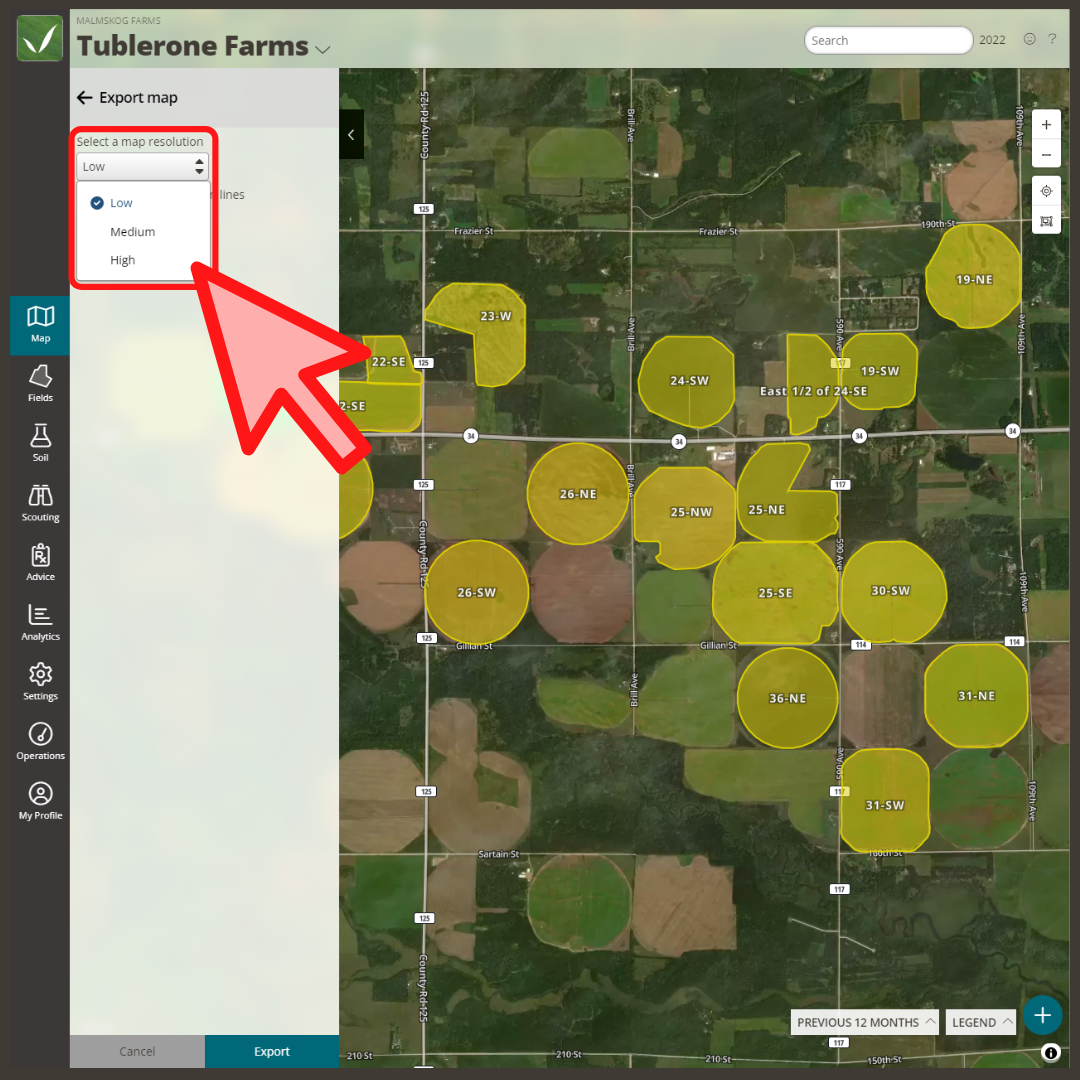Click the round teal add button
This screenshot has height=1080, width=1080.
1042,1015
